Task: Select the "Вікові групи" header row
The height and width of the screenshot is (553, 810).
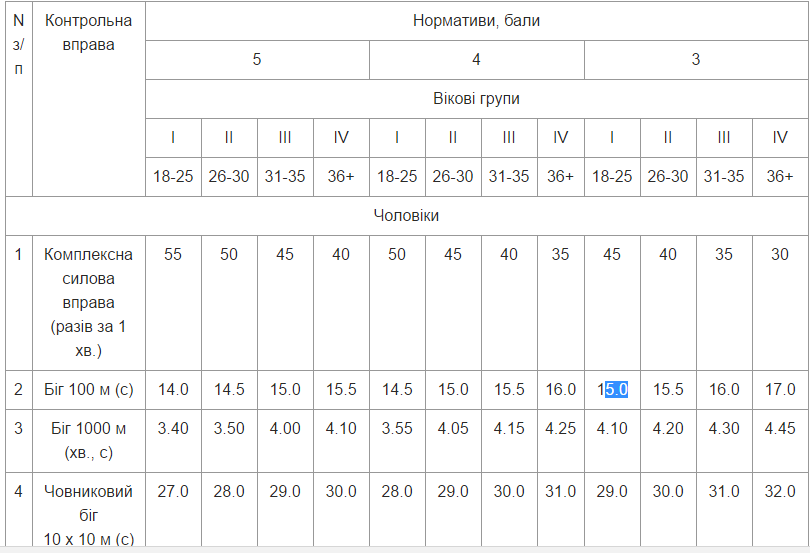Action: (476, 99)
